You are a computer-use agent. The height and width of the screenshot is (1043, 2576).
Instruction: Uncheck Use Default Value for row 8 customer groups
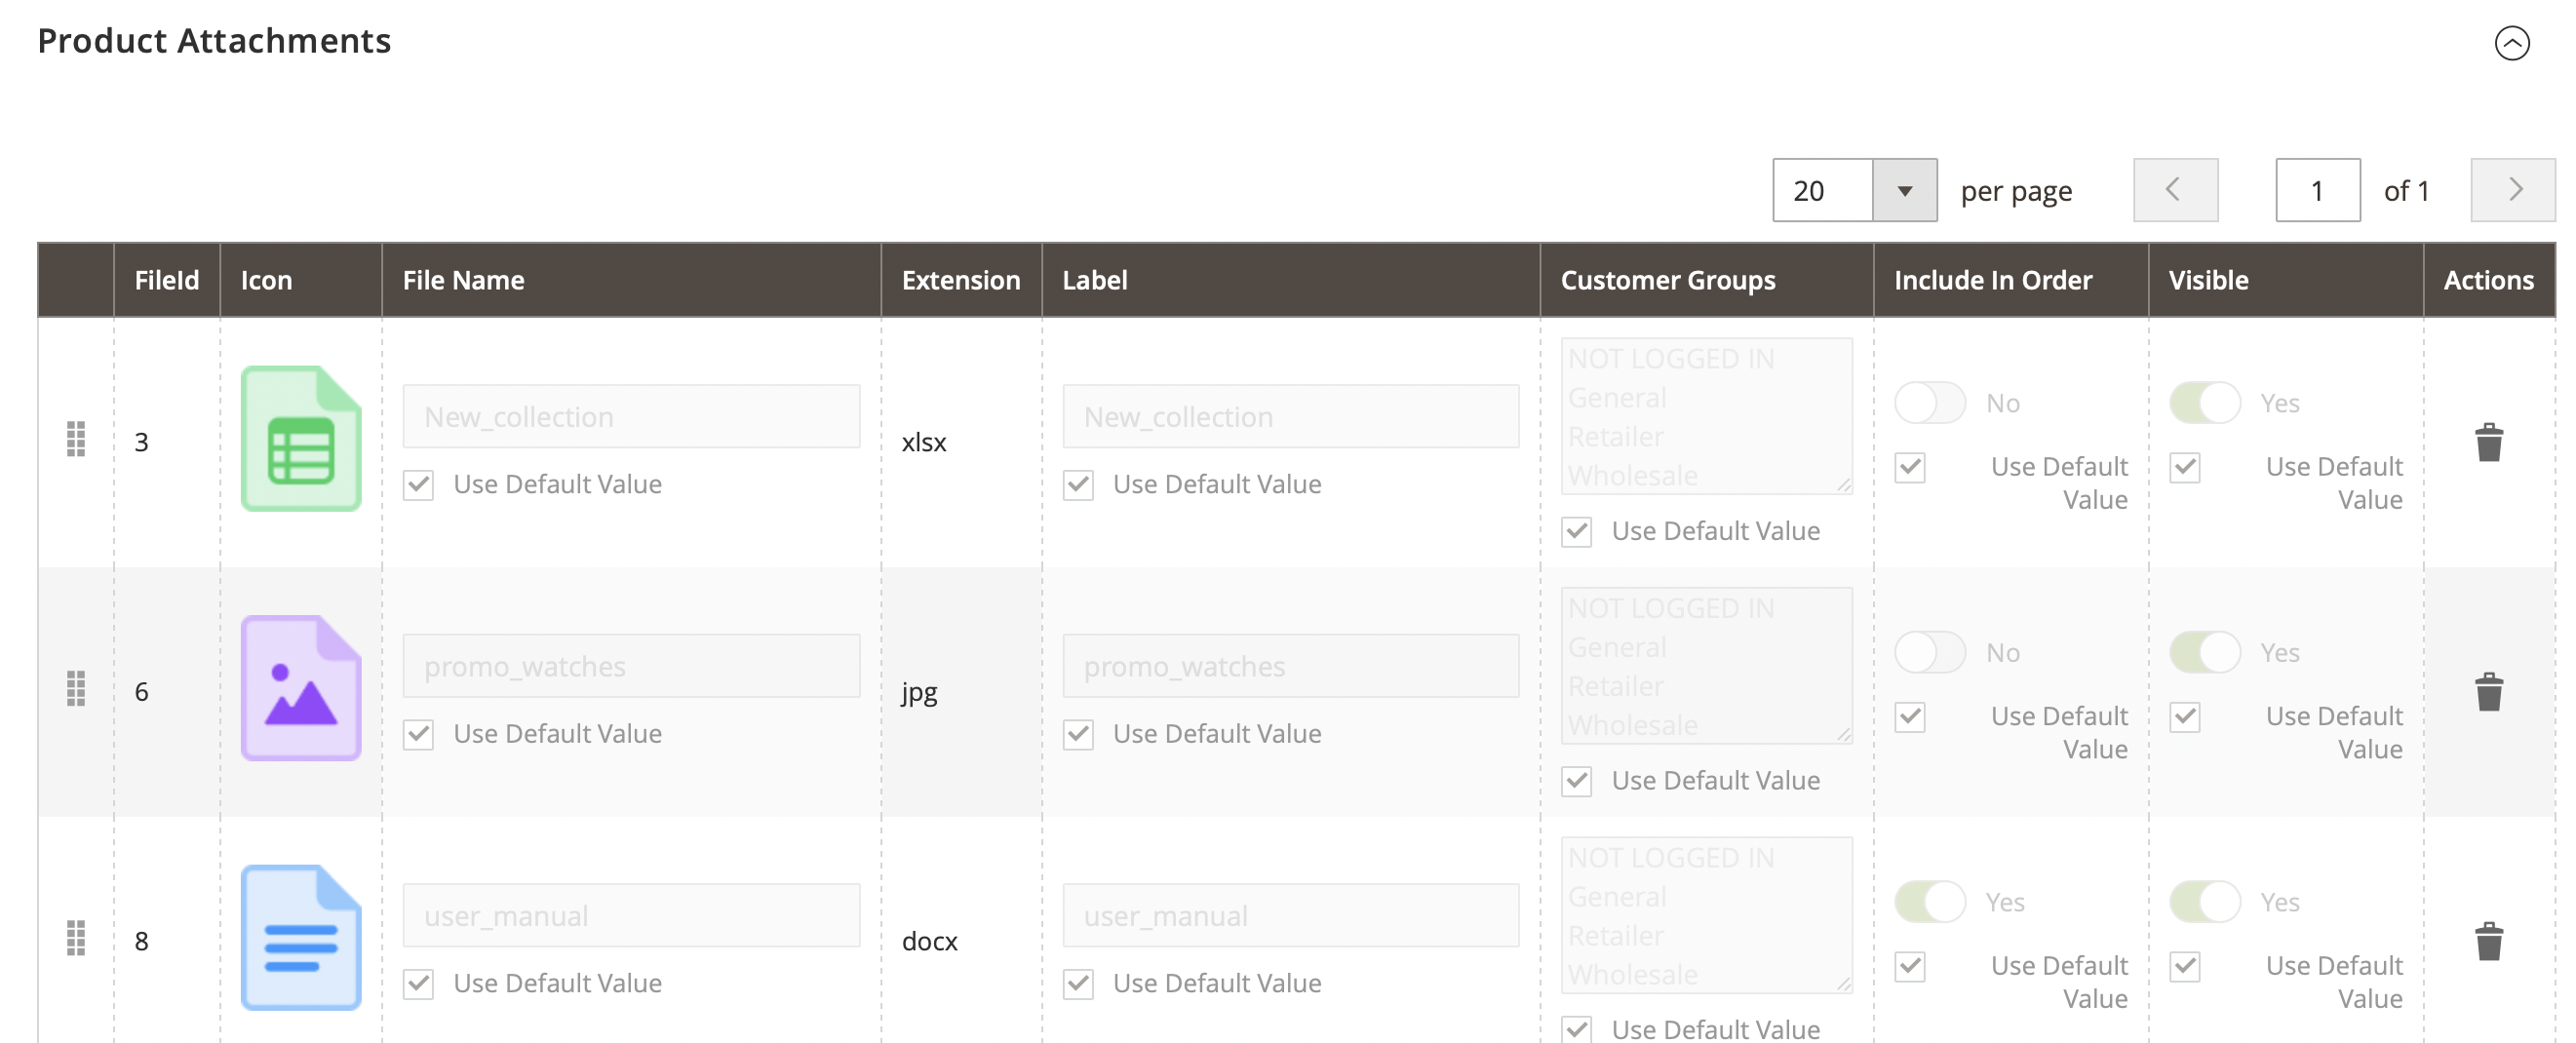point(1577,1029)
